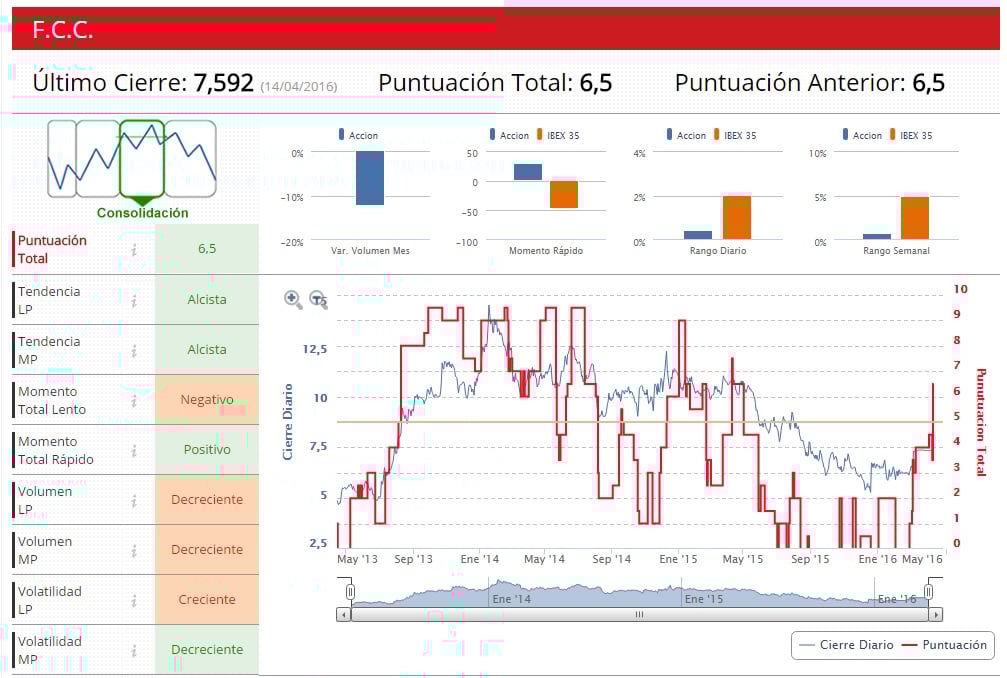Click the navigator scroll right arrow
Screen dimensions: 1007x678
click(936, 614)
